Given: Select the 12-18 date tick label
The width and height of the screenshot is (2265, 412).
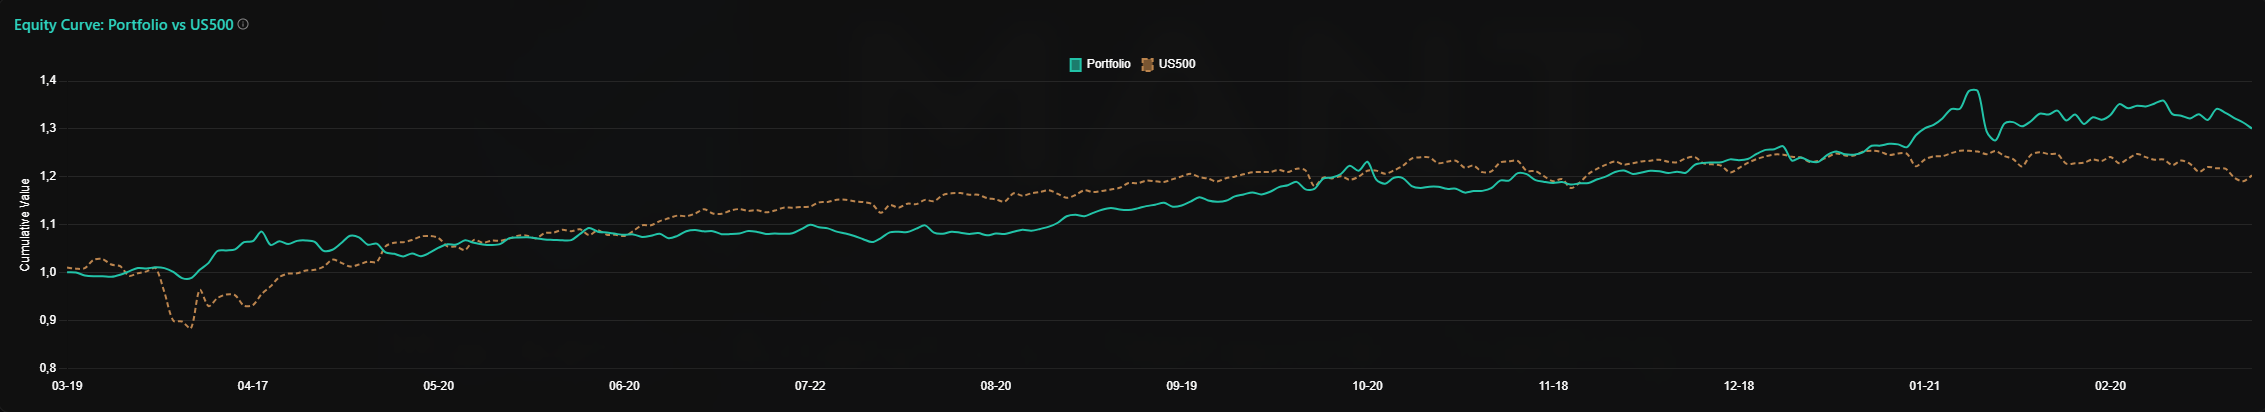Looking at the screenshot, I should pyautogui.click(x=1739, y=386).
